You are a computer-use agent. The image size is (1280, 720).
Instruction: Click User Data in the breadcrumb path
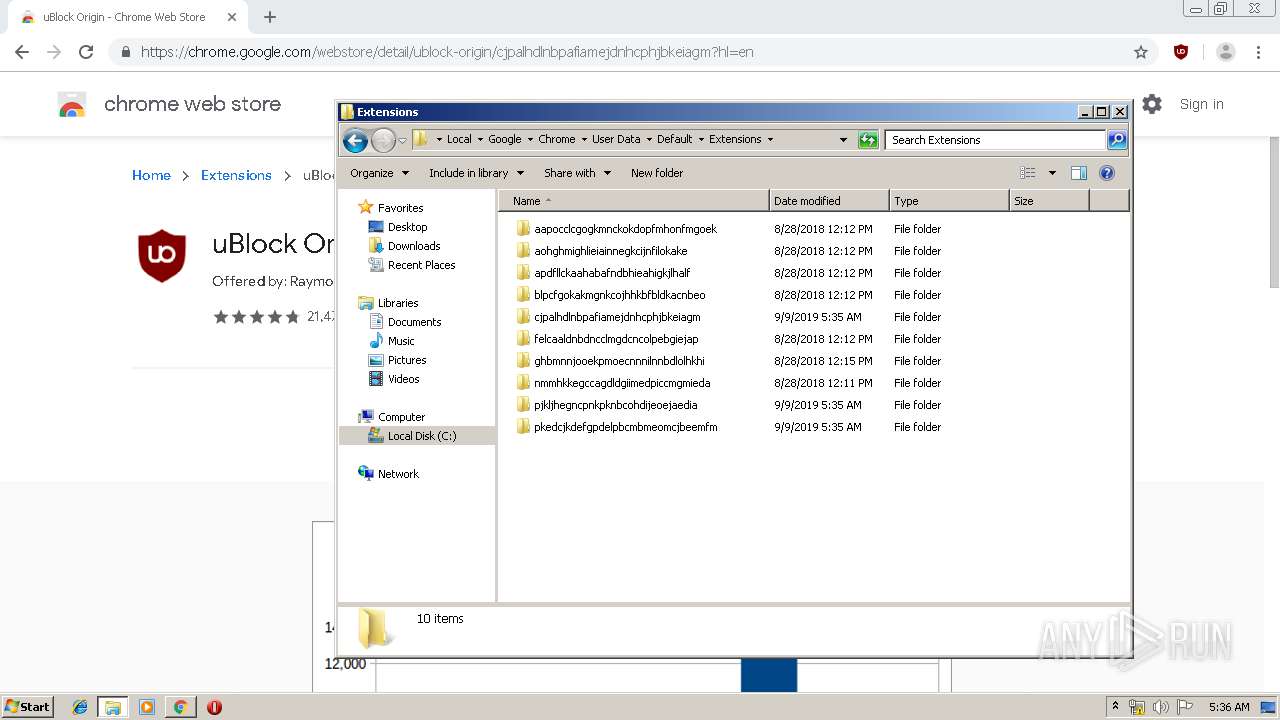(x=616, y=139)
